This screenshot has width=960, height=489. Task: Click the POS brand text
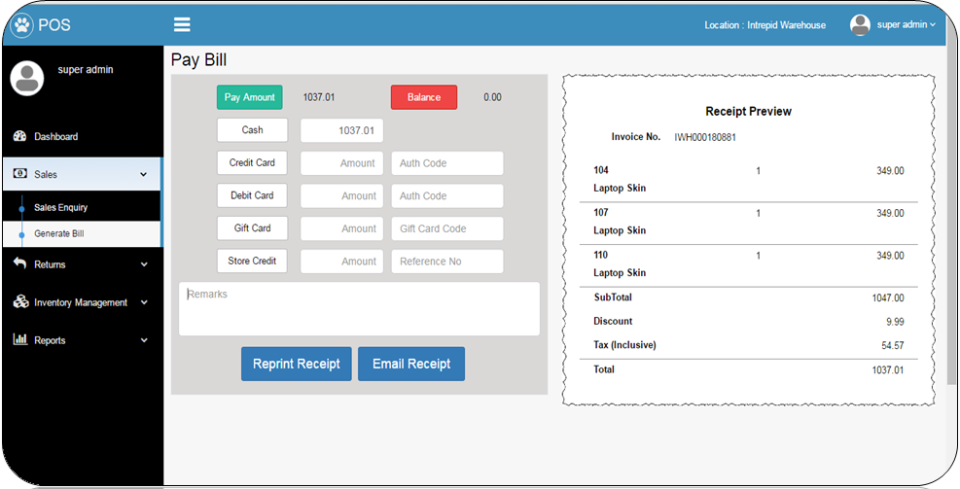coord(54,25)
